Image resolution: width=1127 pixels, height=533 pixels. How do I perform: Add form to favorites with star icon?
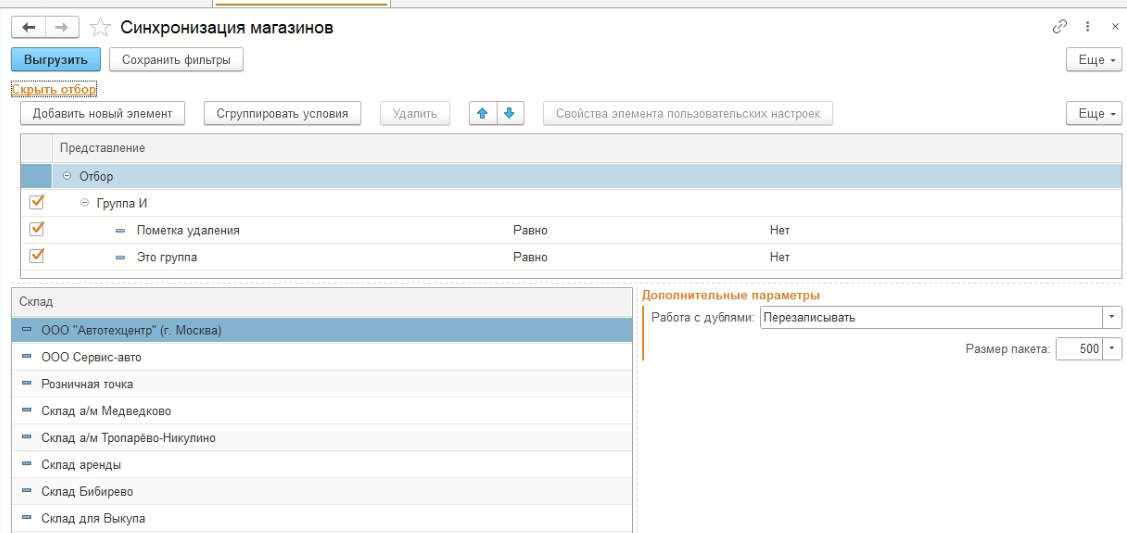(x=99, y=28)
